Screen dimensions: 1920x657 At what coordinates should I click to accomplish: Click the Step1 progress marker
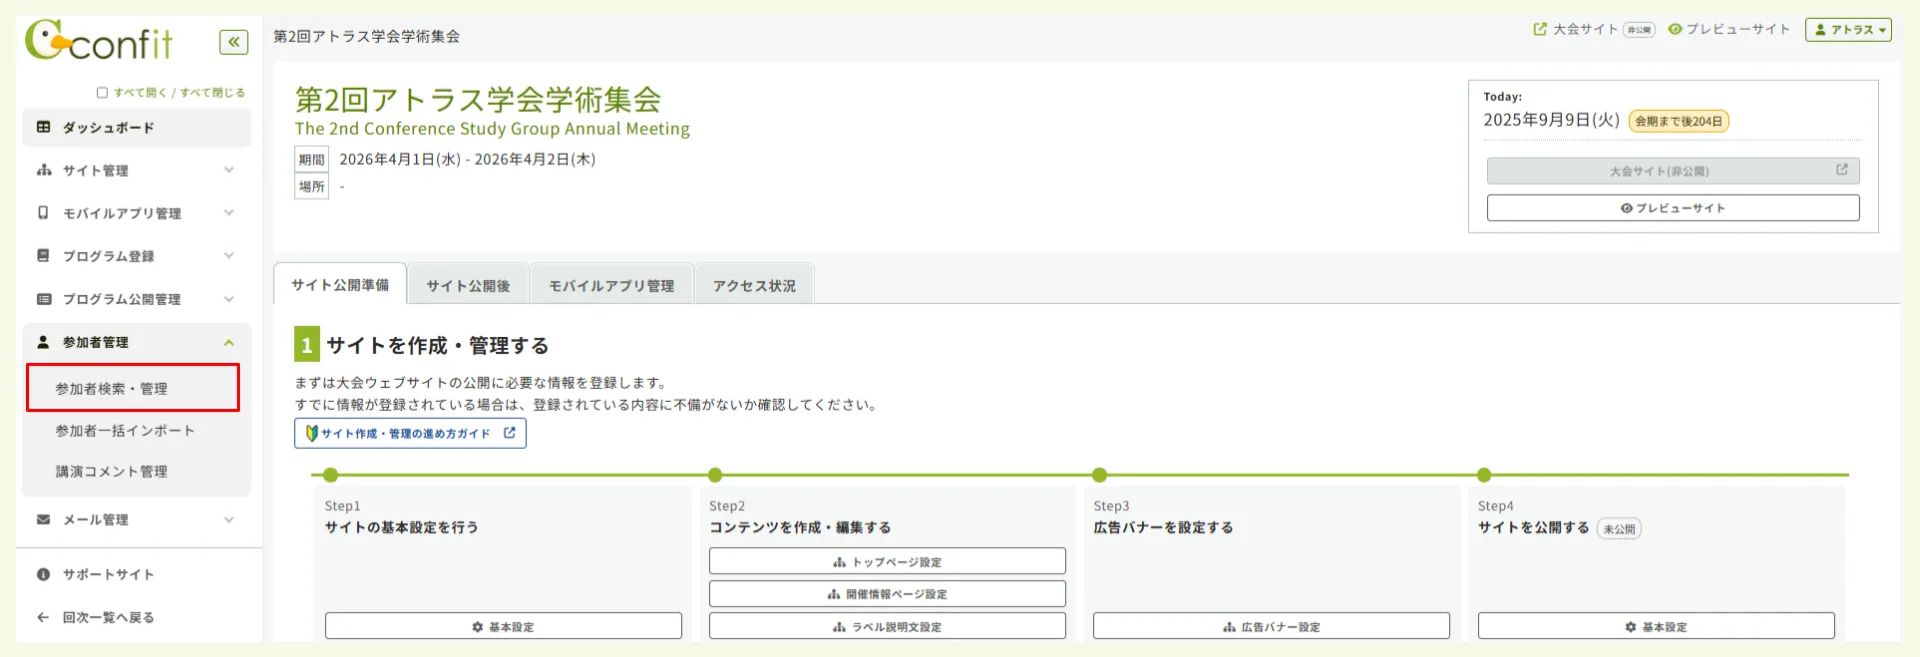point(331,475)
